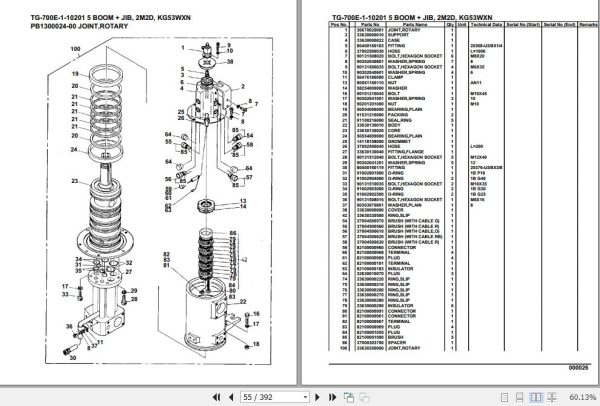Go to the first page of the document
This screenshot has width=600, height=406.
(x=216, y=397)
